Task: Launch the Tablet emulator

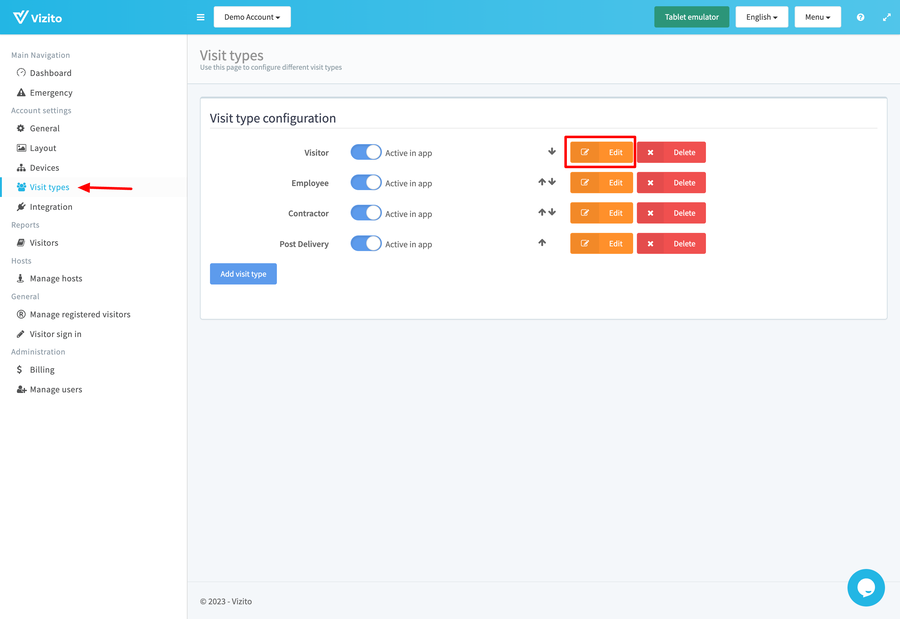Action: [x=691, y=17]
